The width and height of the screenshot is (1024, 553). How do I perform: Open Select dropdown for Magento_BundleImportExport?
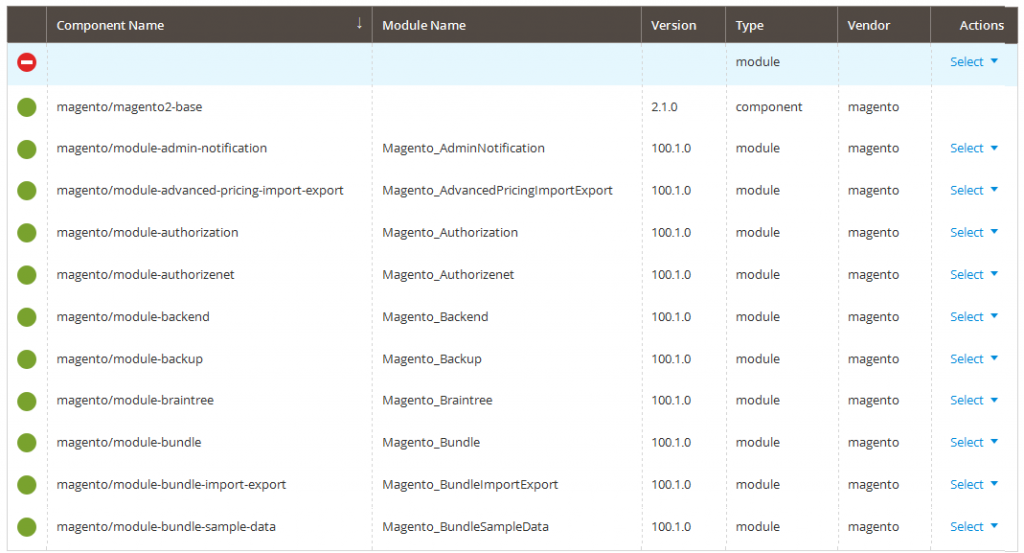pyautogui.click(x=974, y=485)
